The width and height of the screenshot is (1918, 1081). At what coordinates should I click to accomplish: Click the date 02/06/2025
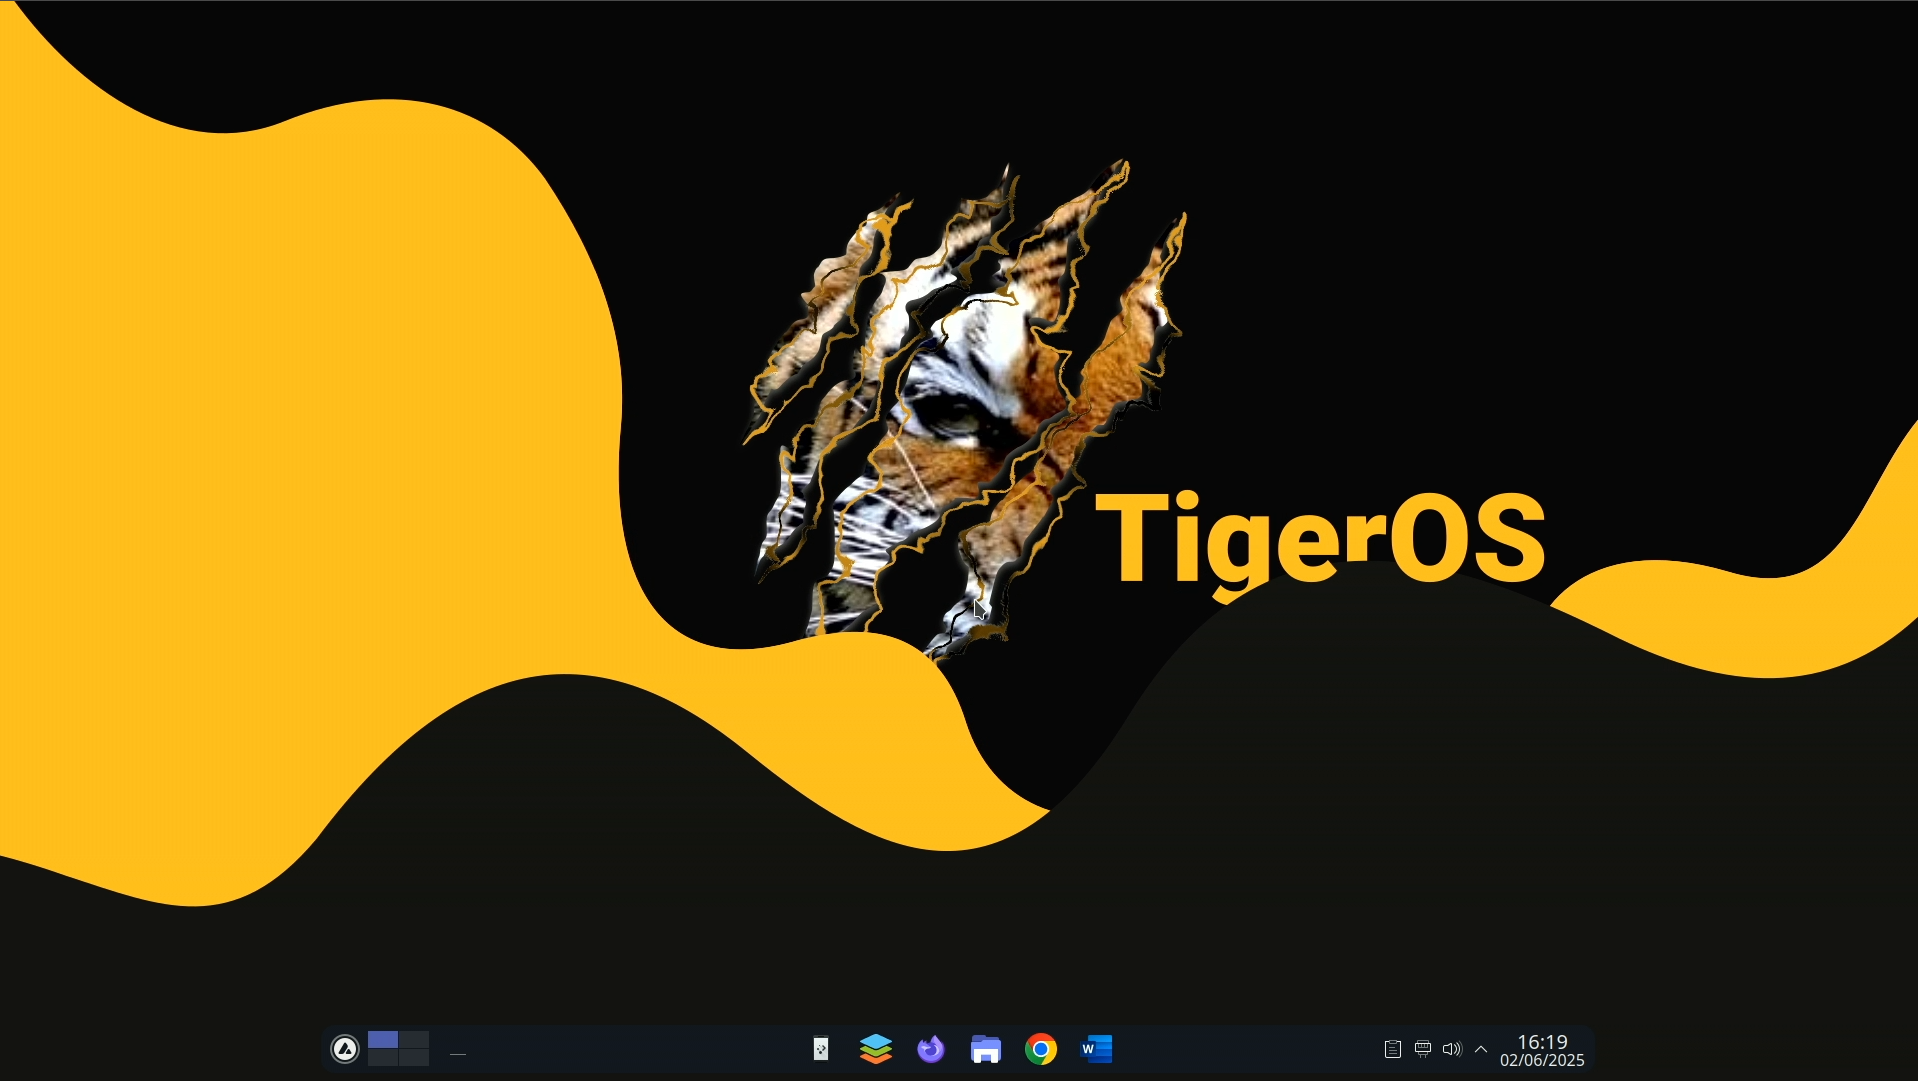[1543, 1062]
